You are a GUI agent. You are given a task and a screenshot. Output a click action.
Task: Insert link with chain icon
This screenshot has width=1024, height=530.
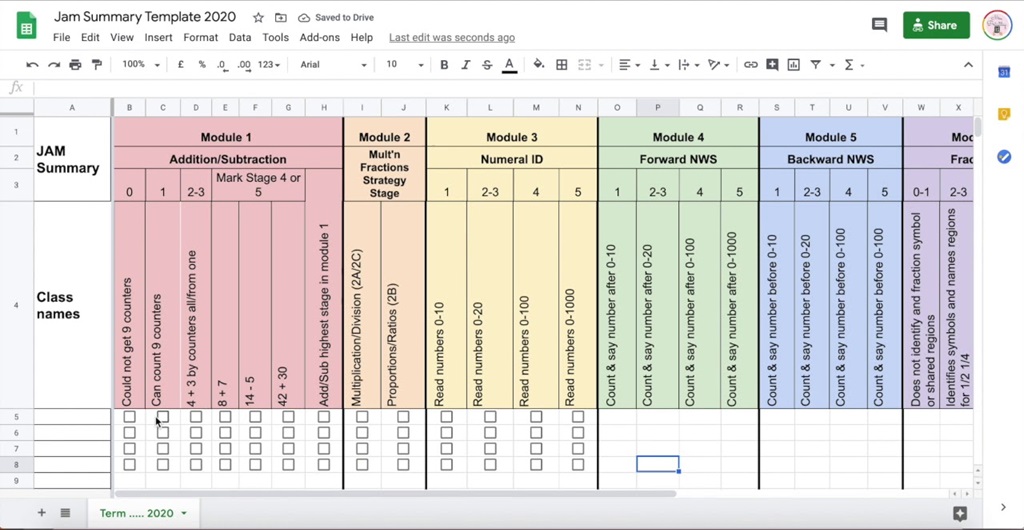point(751,65)
